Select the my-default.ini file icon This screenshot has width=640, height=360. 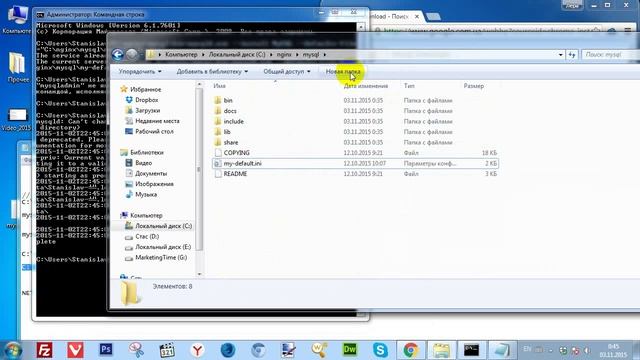[x=218, y=163]
